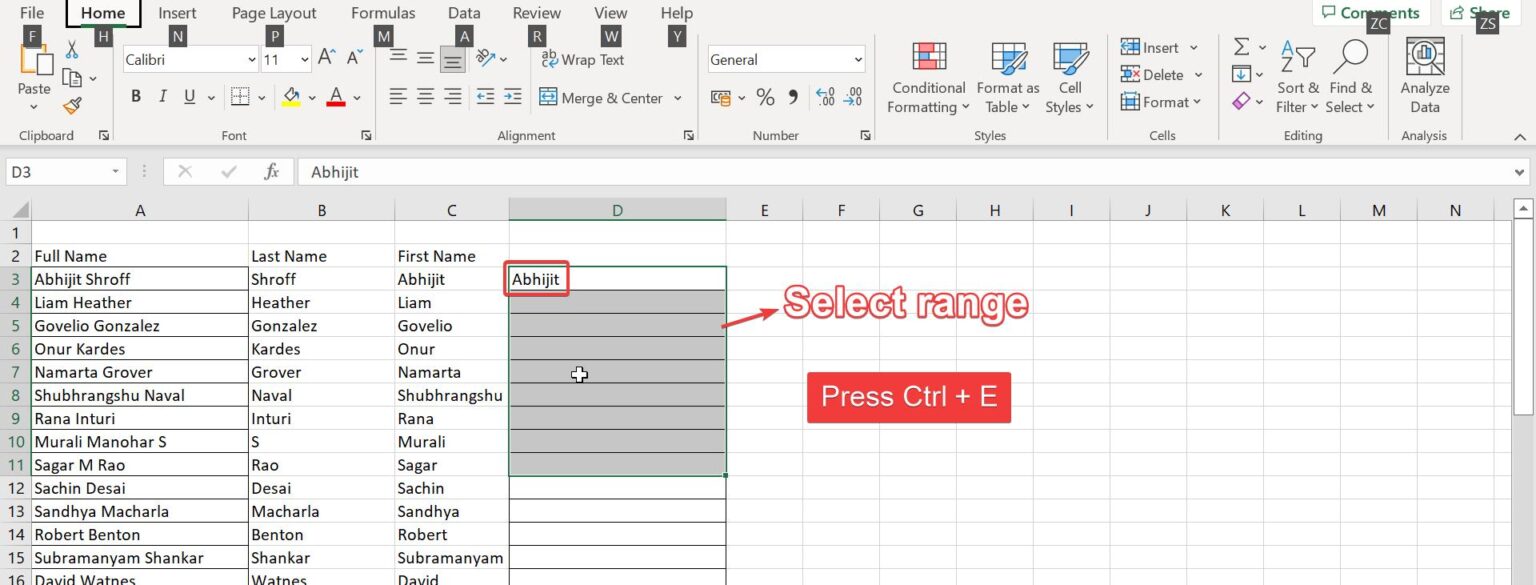Apply Percent Style number format

766,98
